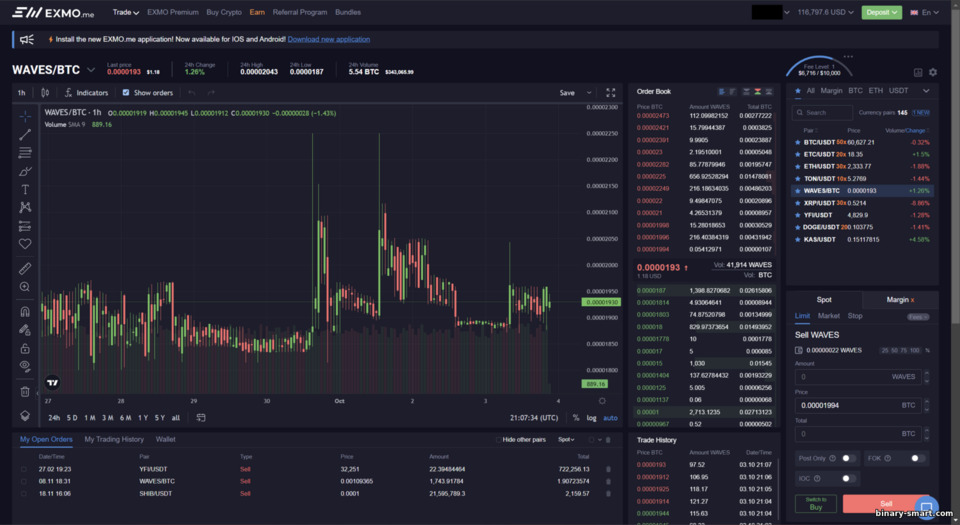Change the 1h chart interval
Screen dimensions: 960x525
(21, 92)
